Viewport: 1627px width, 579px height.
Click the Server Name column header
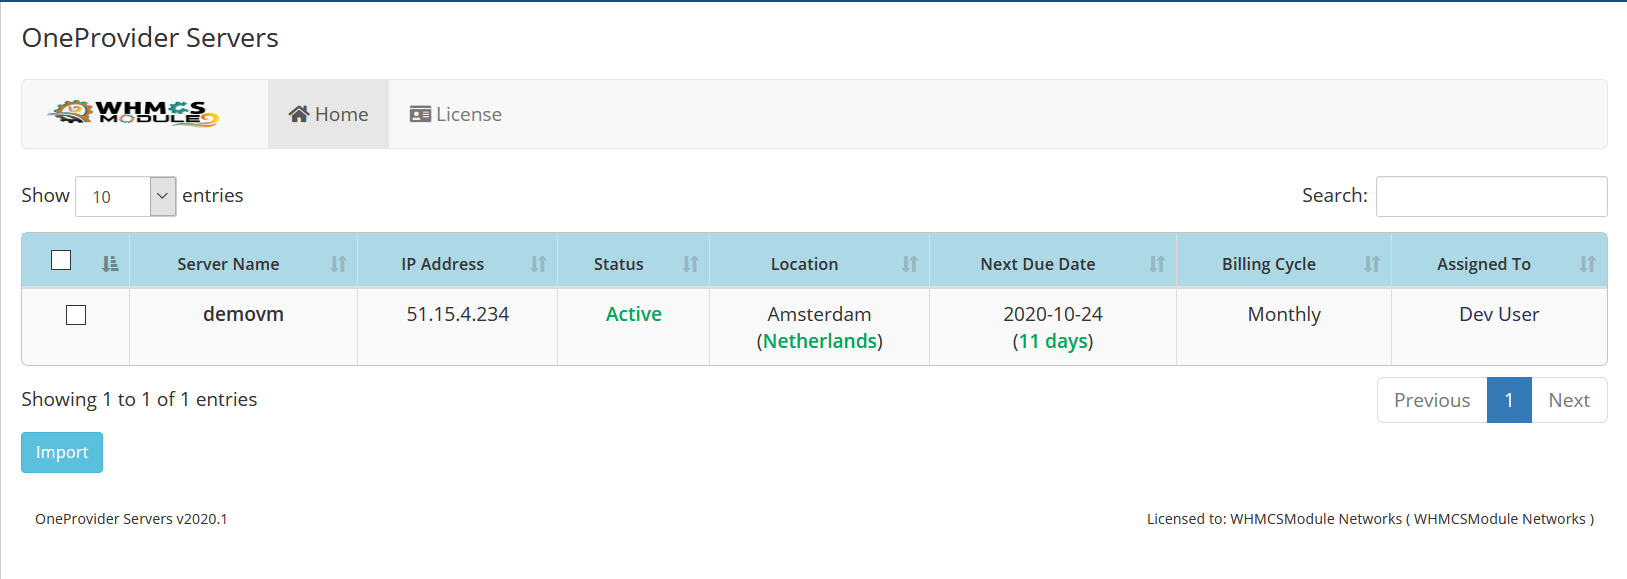[x=243, y=261]
